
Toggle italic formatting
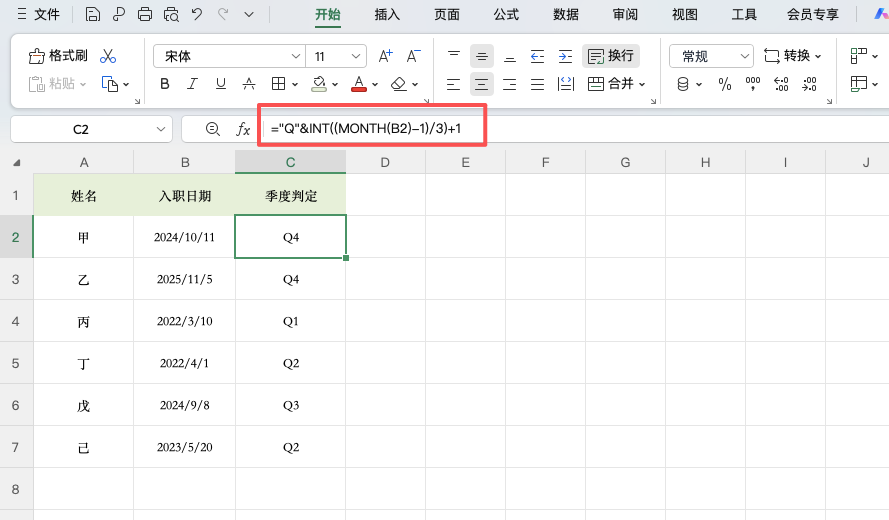[193, 84]
